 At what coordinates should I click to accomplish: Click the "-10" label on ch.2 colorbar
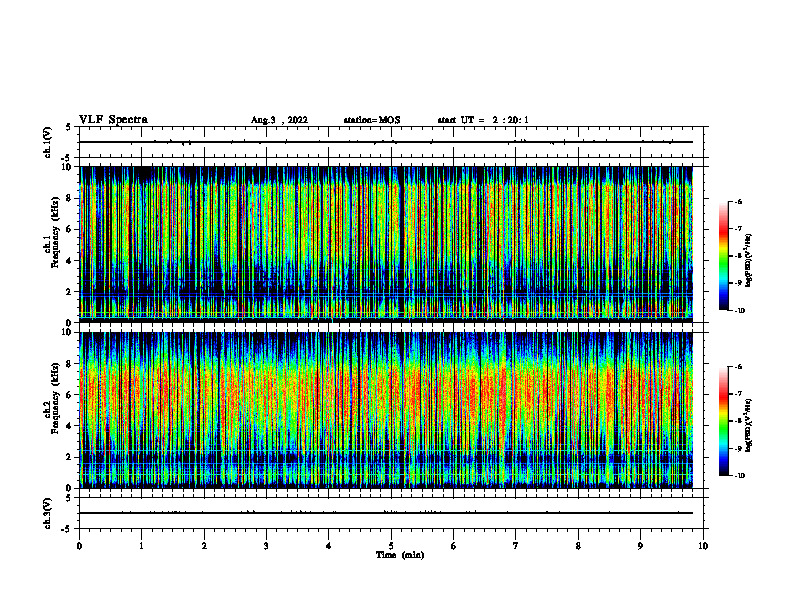tap(740, 476)
